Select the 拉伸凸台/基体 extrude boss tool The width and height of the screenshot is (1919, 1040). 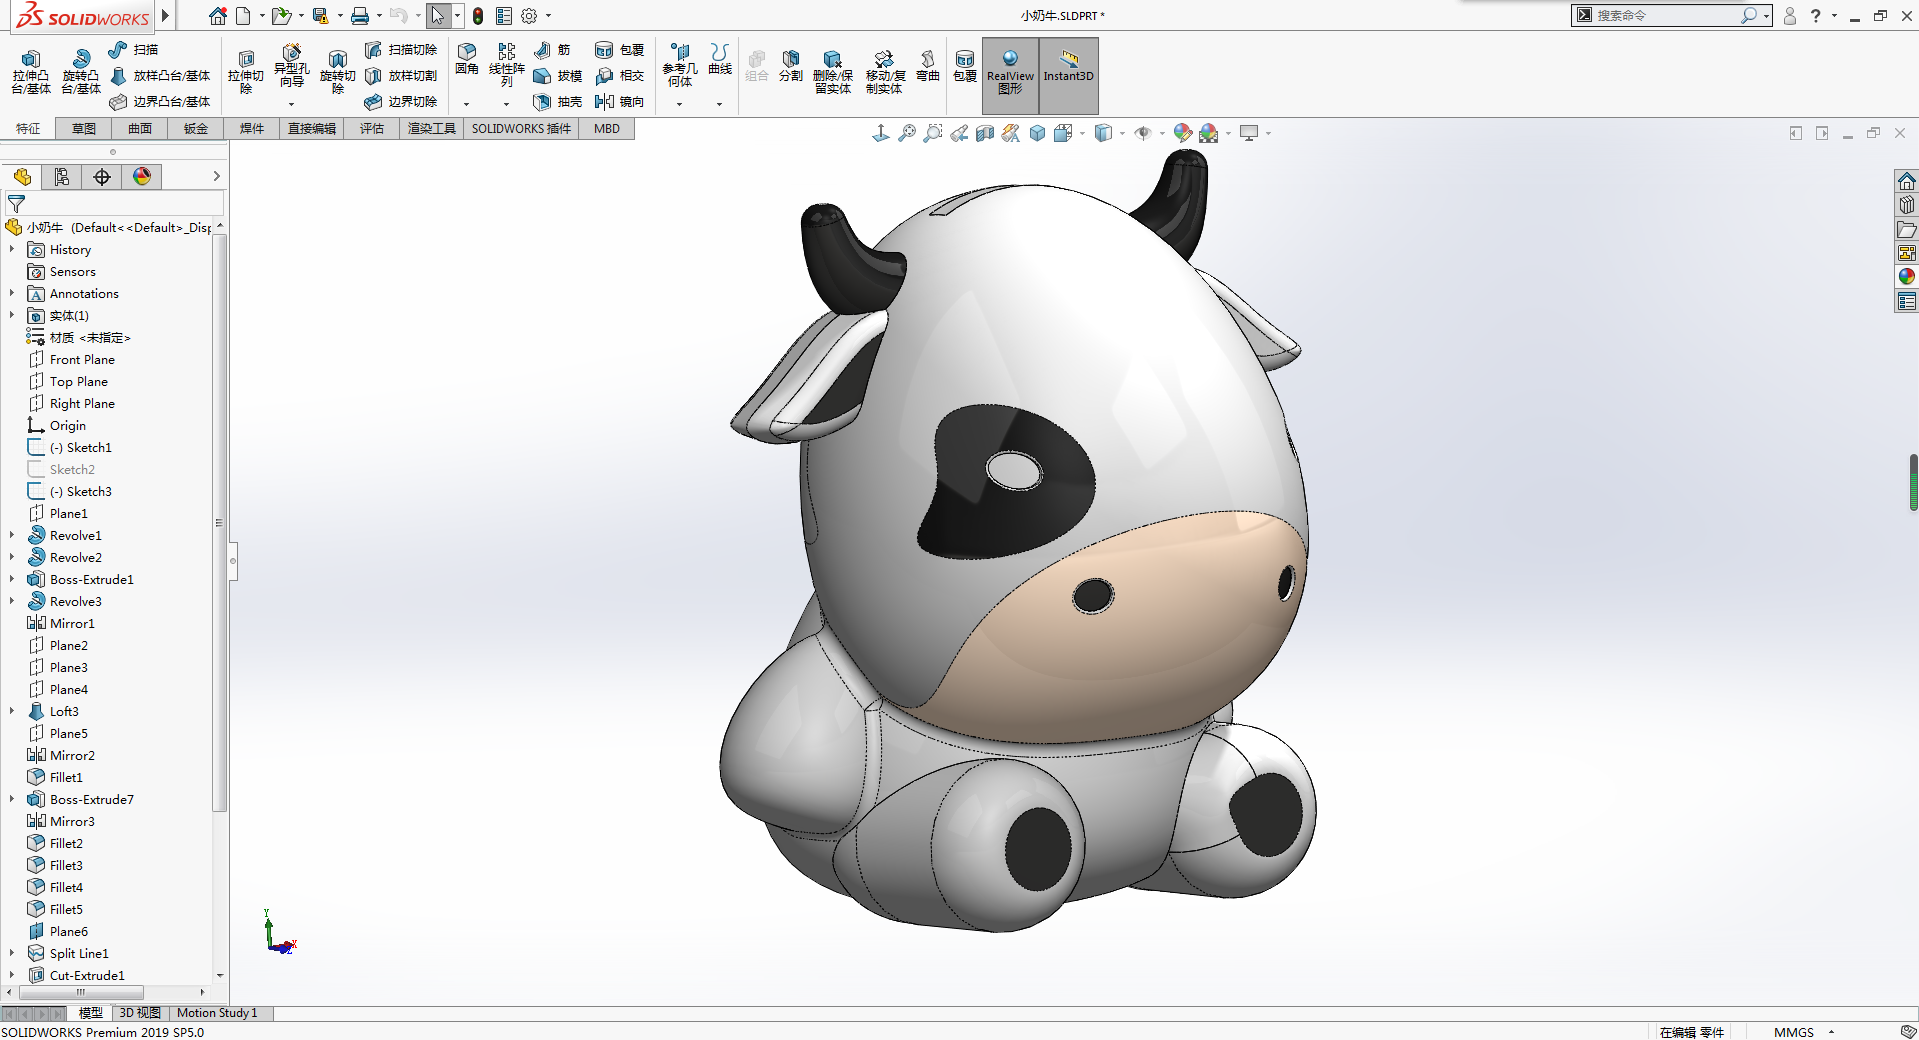(31, 72)
